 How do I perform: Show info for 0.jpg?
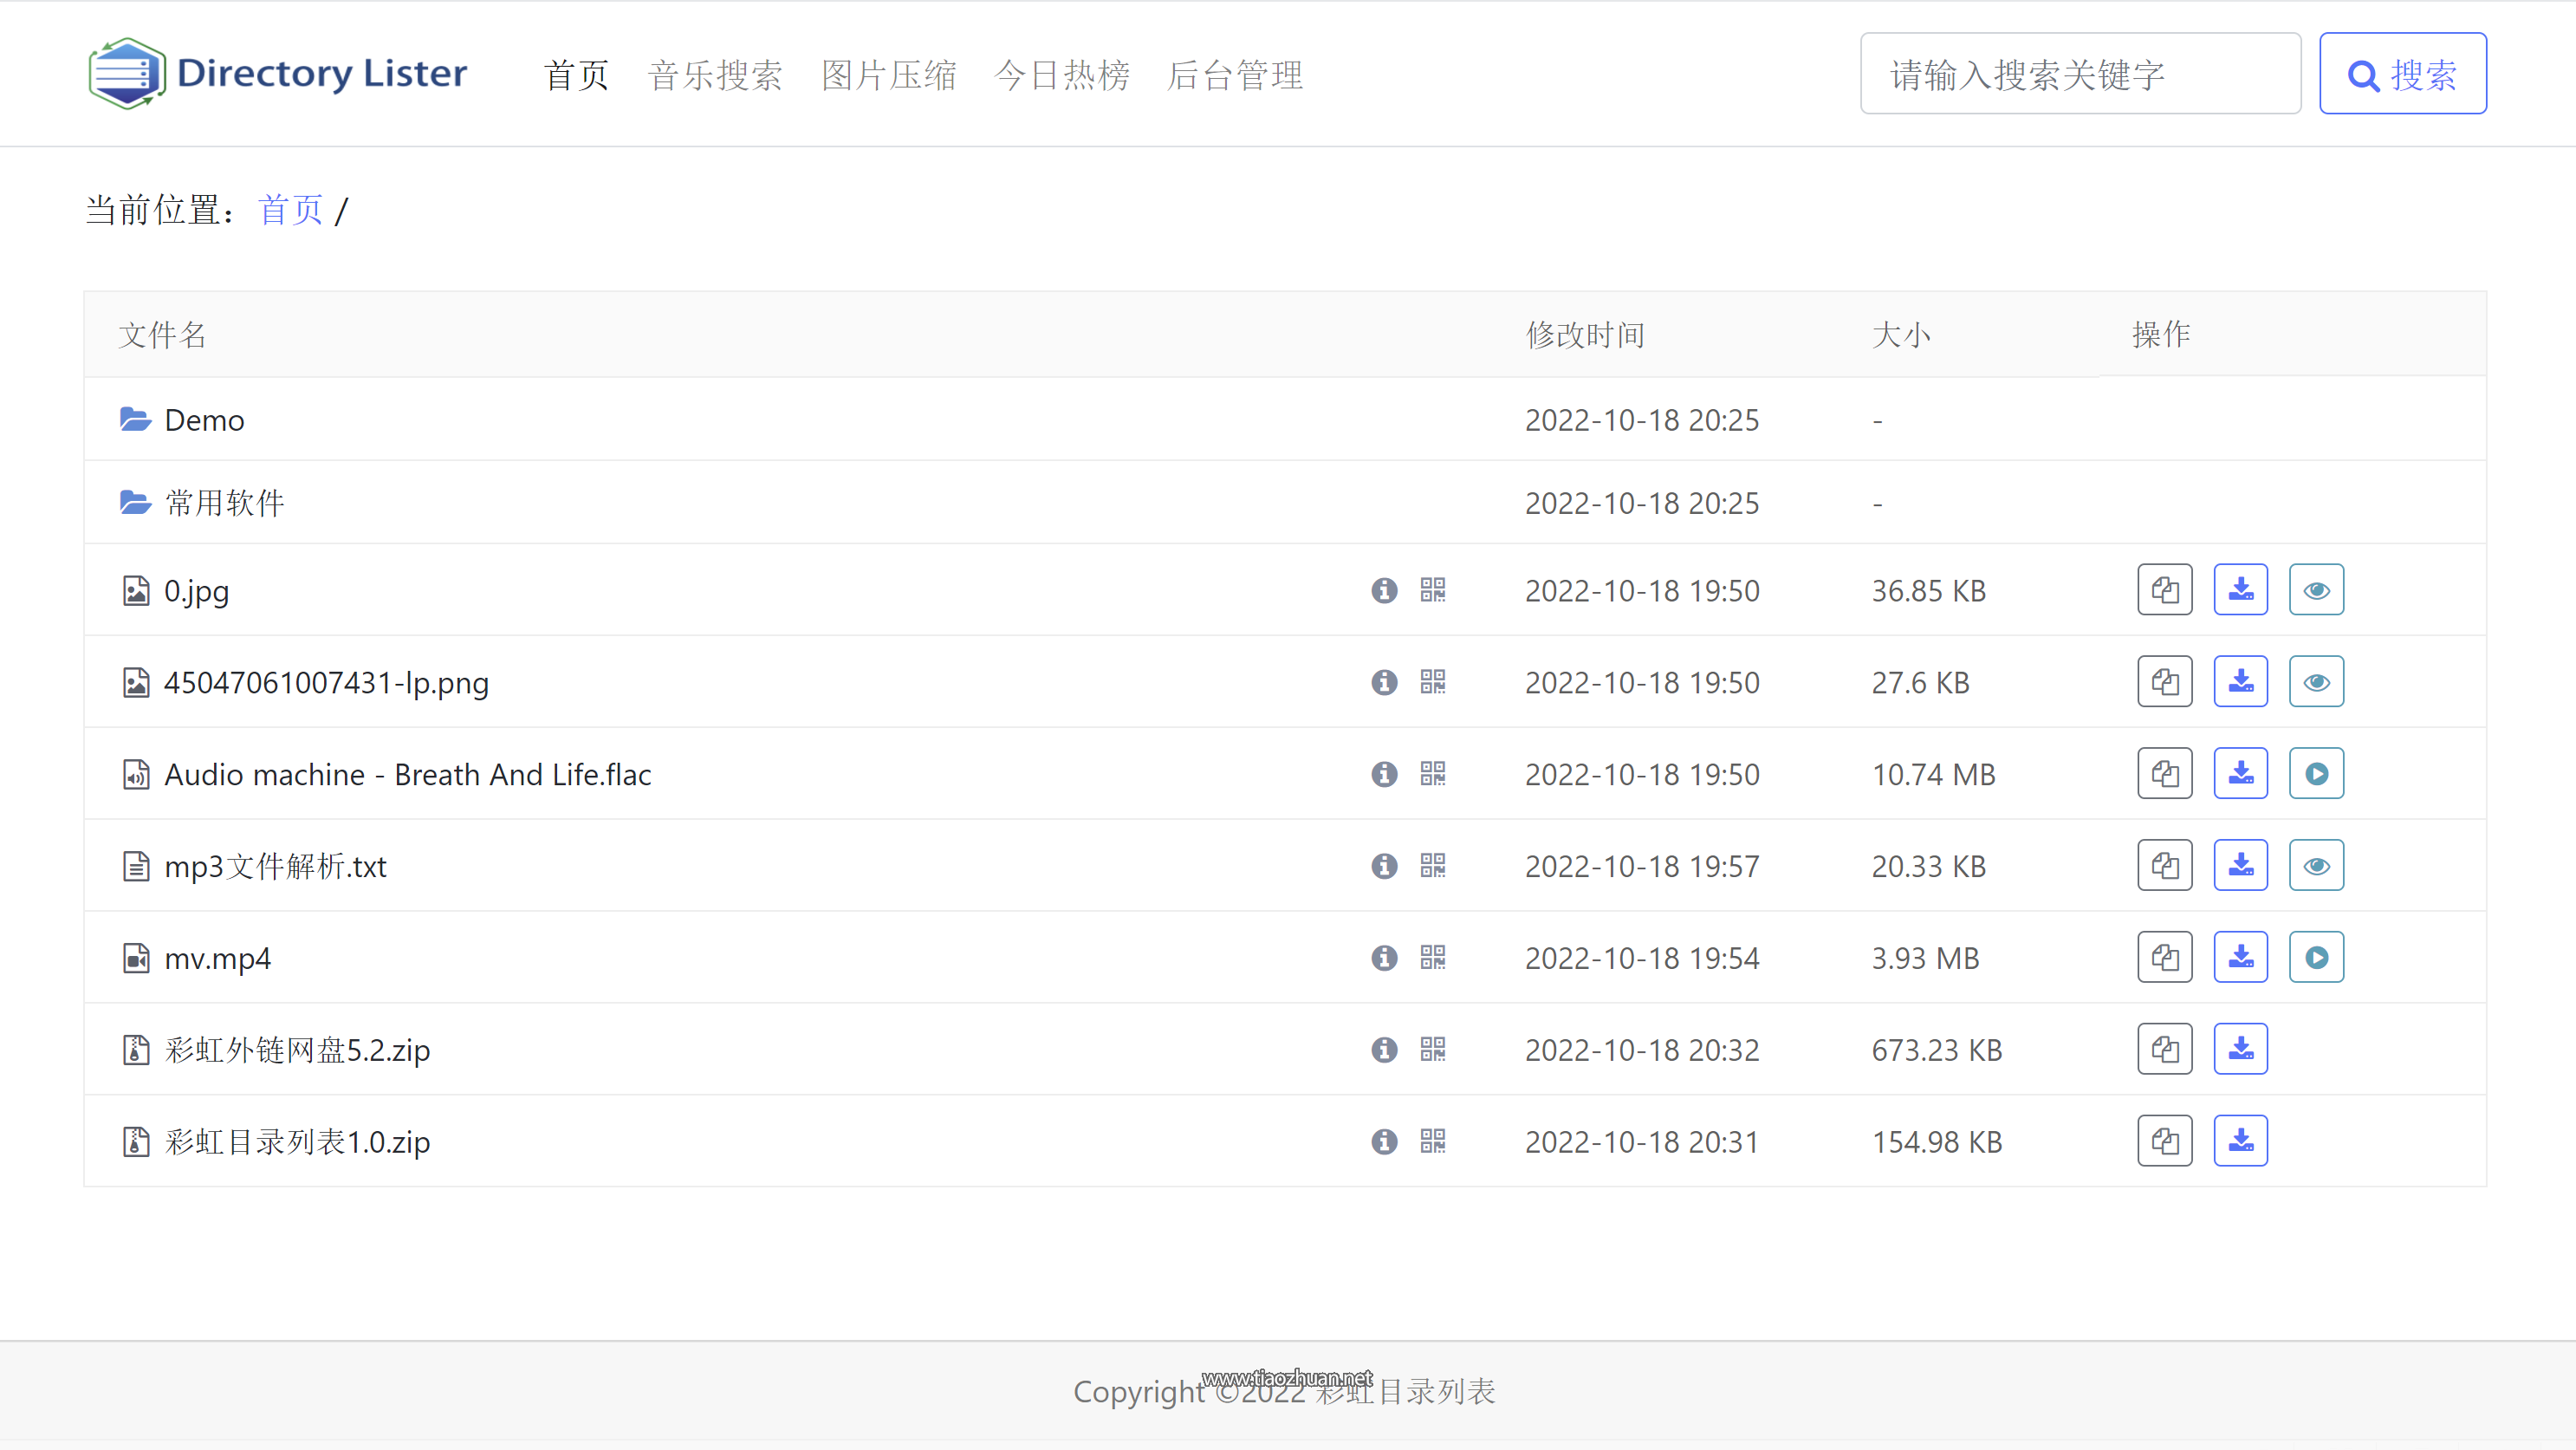(x=1384, y=590)
